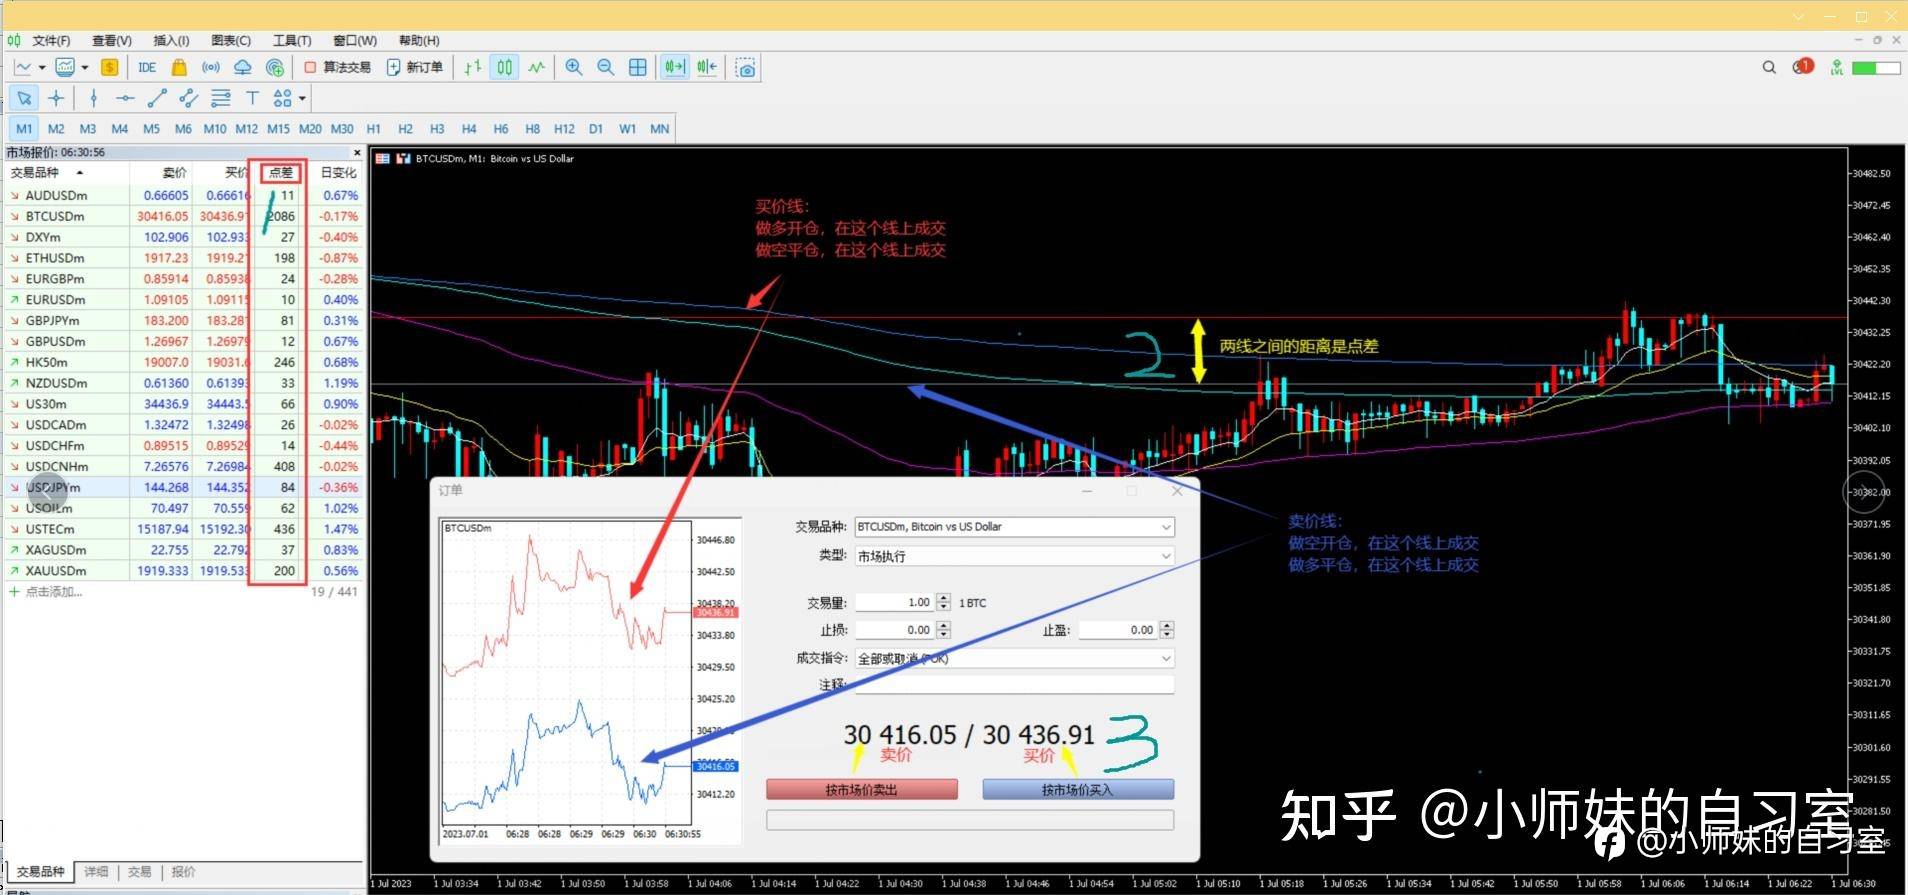Expand the 类型 order type dropdown
The height and width of the screenshot is (895, 1908).
pyautogui.click(x=1166, y=556)
